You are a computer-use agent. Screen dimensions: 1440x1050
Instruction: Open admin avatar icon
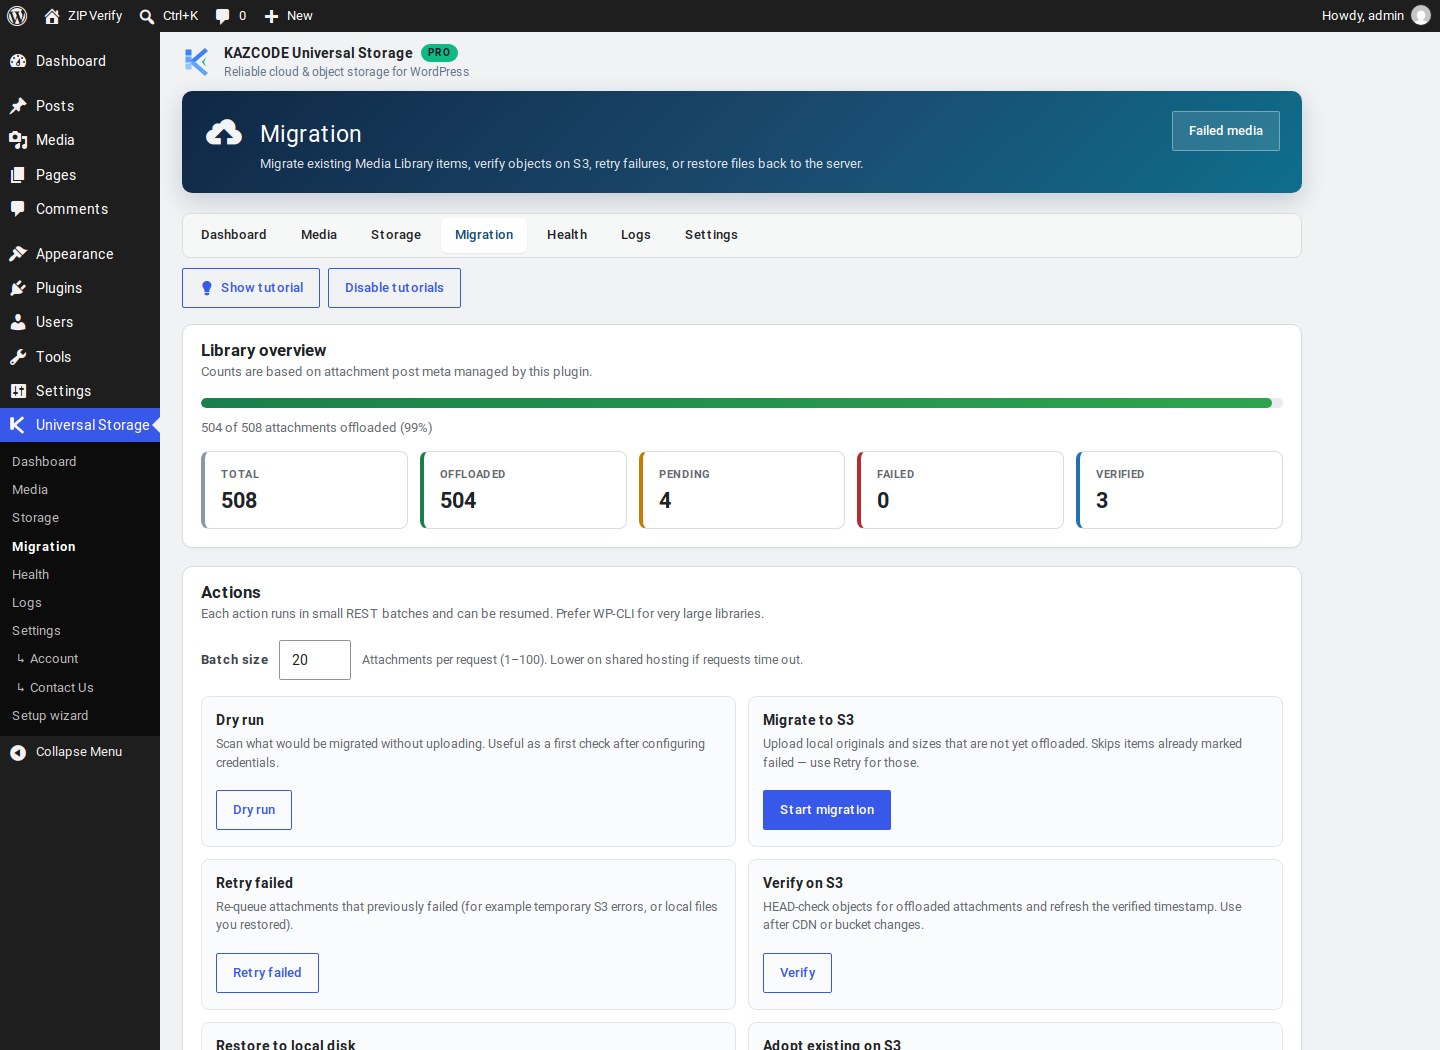tap(1421, 15)
